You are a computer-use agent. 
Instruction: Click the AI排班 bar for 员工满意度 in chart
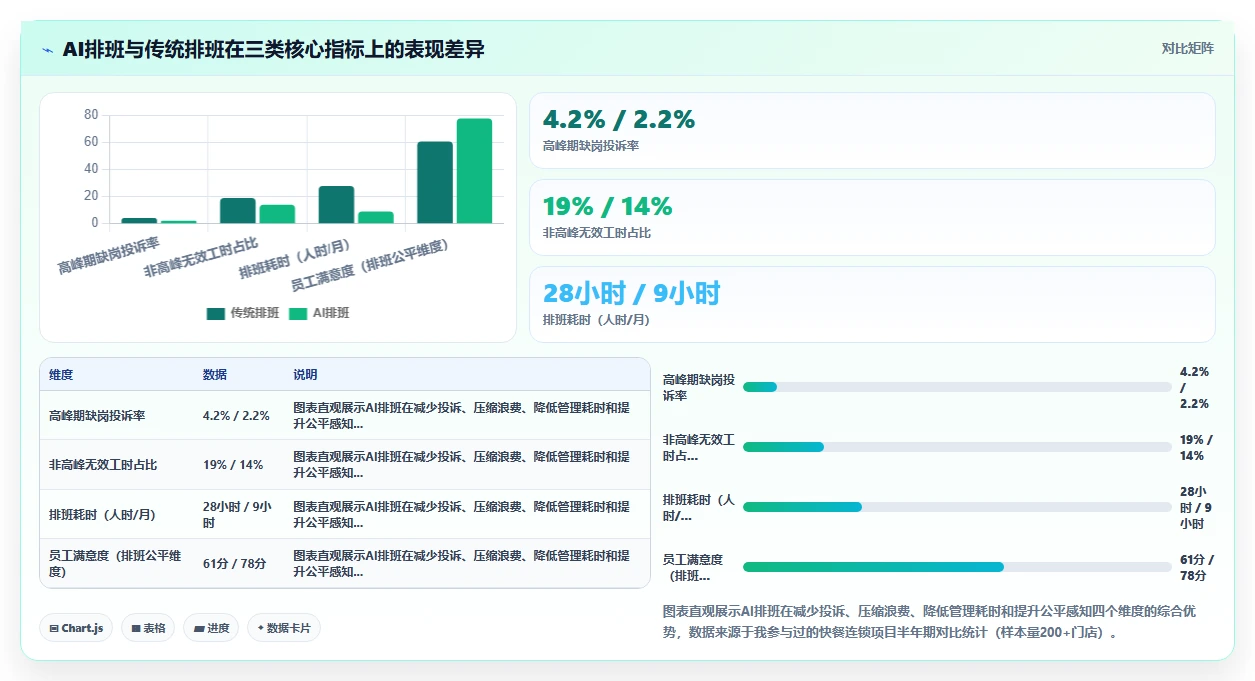tap(475, 171)
